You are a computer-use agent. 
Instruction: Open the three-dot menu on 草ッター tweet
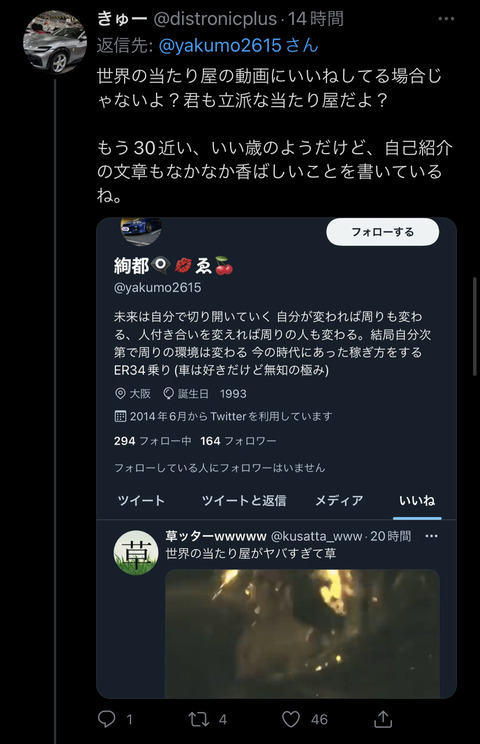click(x=431, y=536)
